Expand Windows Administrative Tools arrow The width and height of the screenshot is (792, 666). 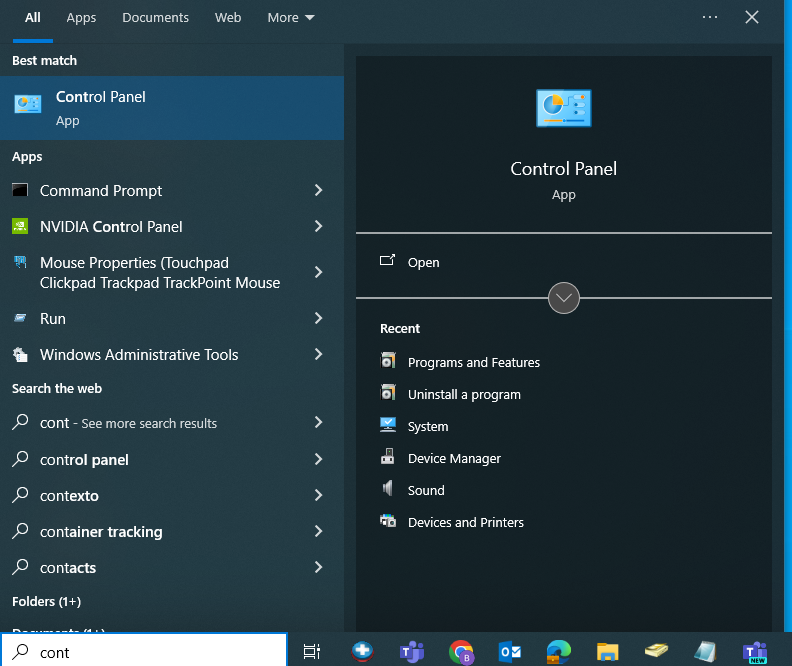318,354
